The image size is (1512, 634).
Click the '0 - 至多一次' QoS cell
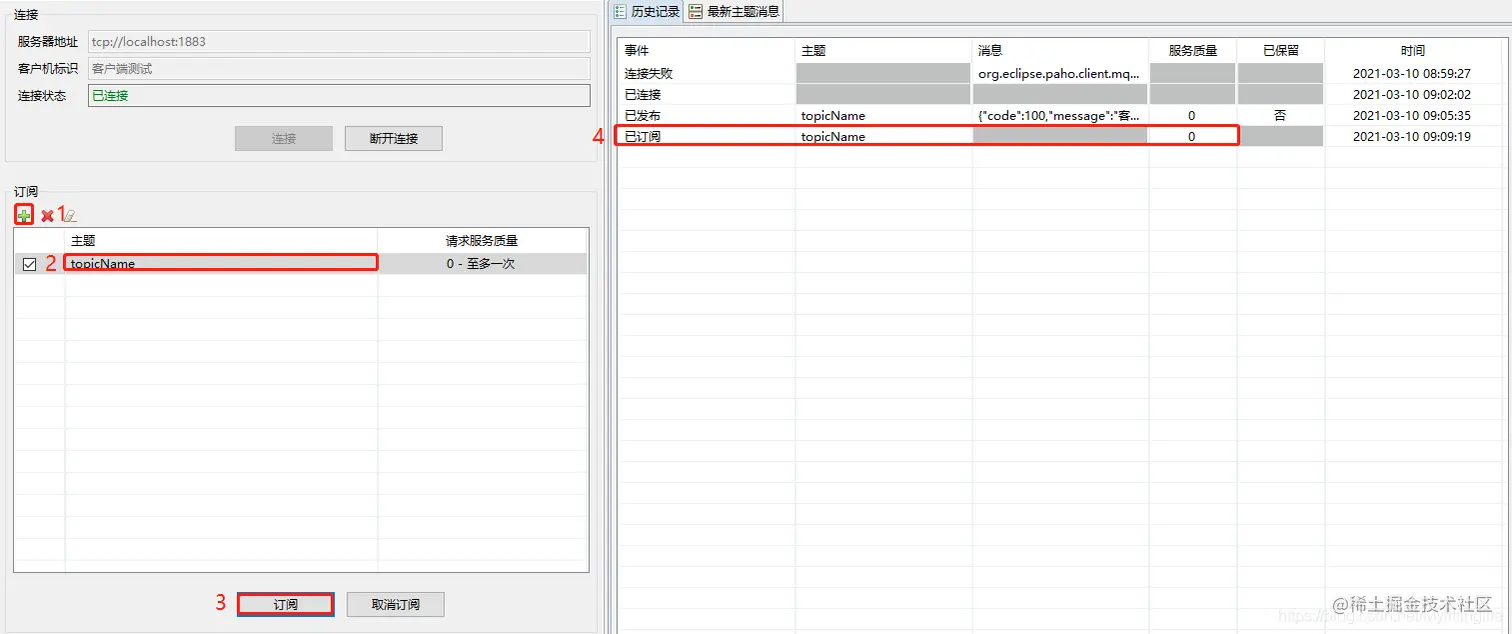481,264
